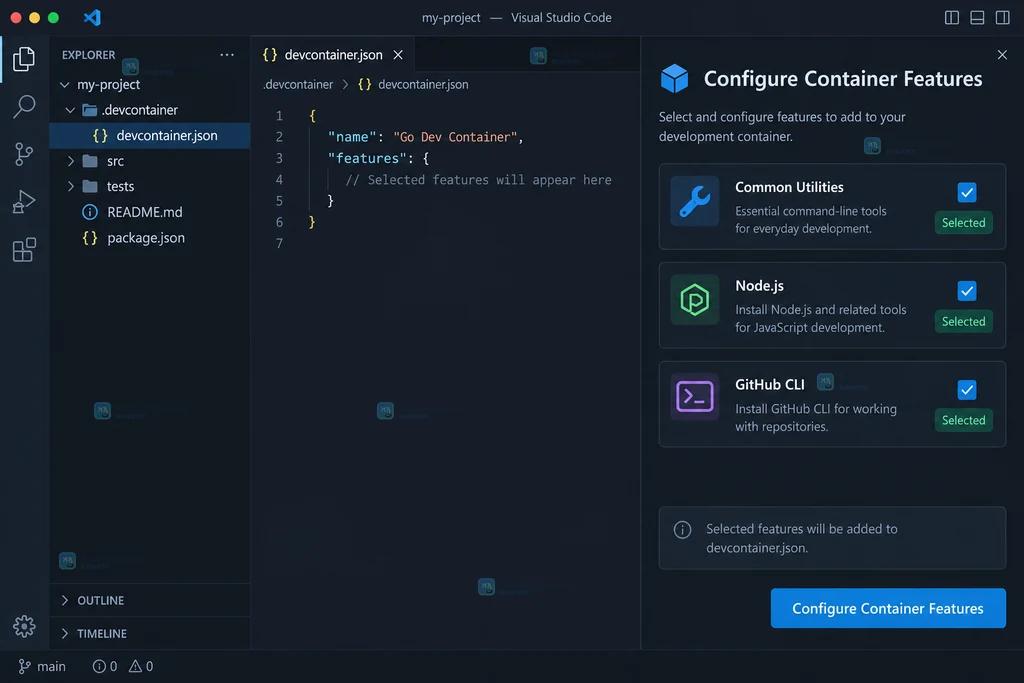
Task: Open Manage settings gear icon
Action: [24, 626]
